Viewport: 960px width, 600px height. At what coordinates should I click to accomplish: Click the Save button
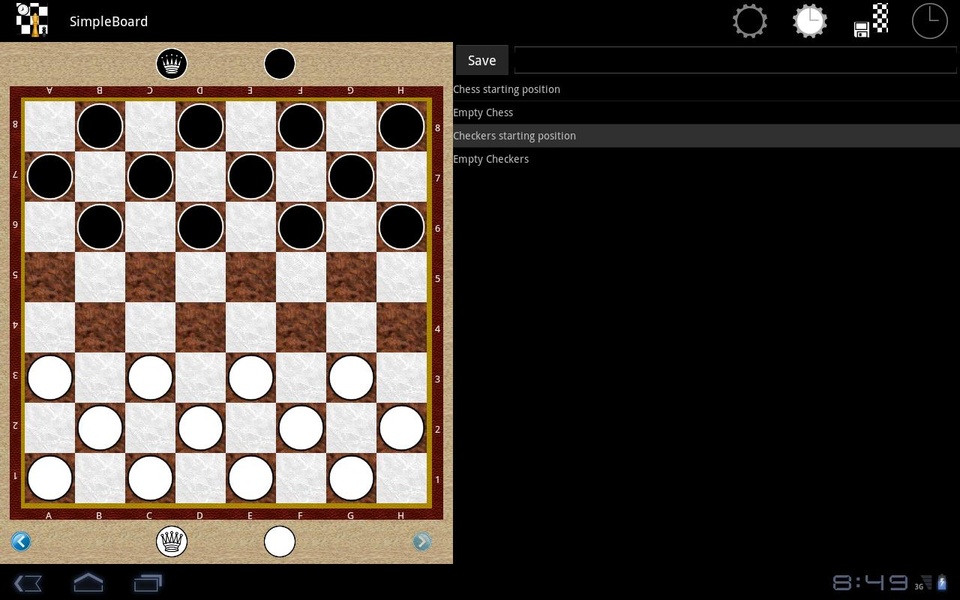(x=482, y=60)
